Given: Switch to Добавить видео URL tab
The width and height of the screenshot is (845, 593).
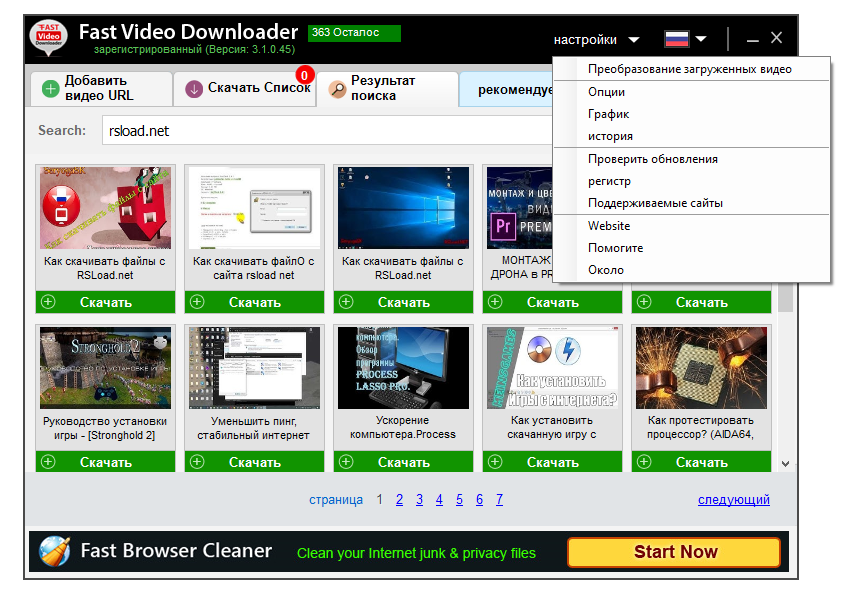Looking at the screenshot, I should (x=101, y=88).
